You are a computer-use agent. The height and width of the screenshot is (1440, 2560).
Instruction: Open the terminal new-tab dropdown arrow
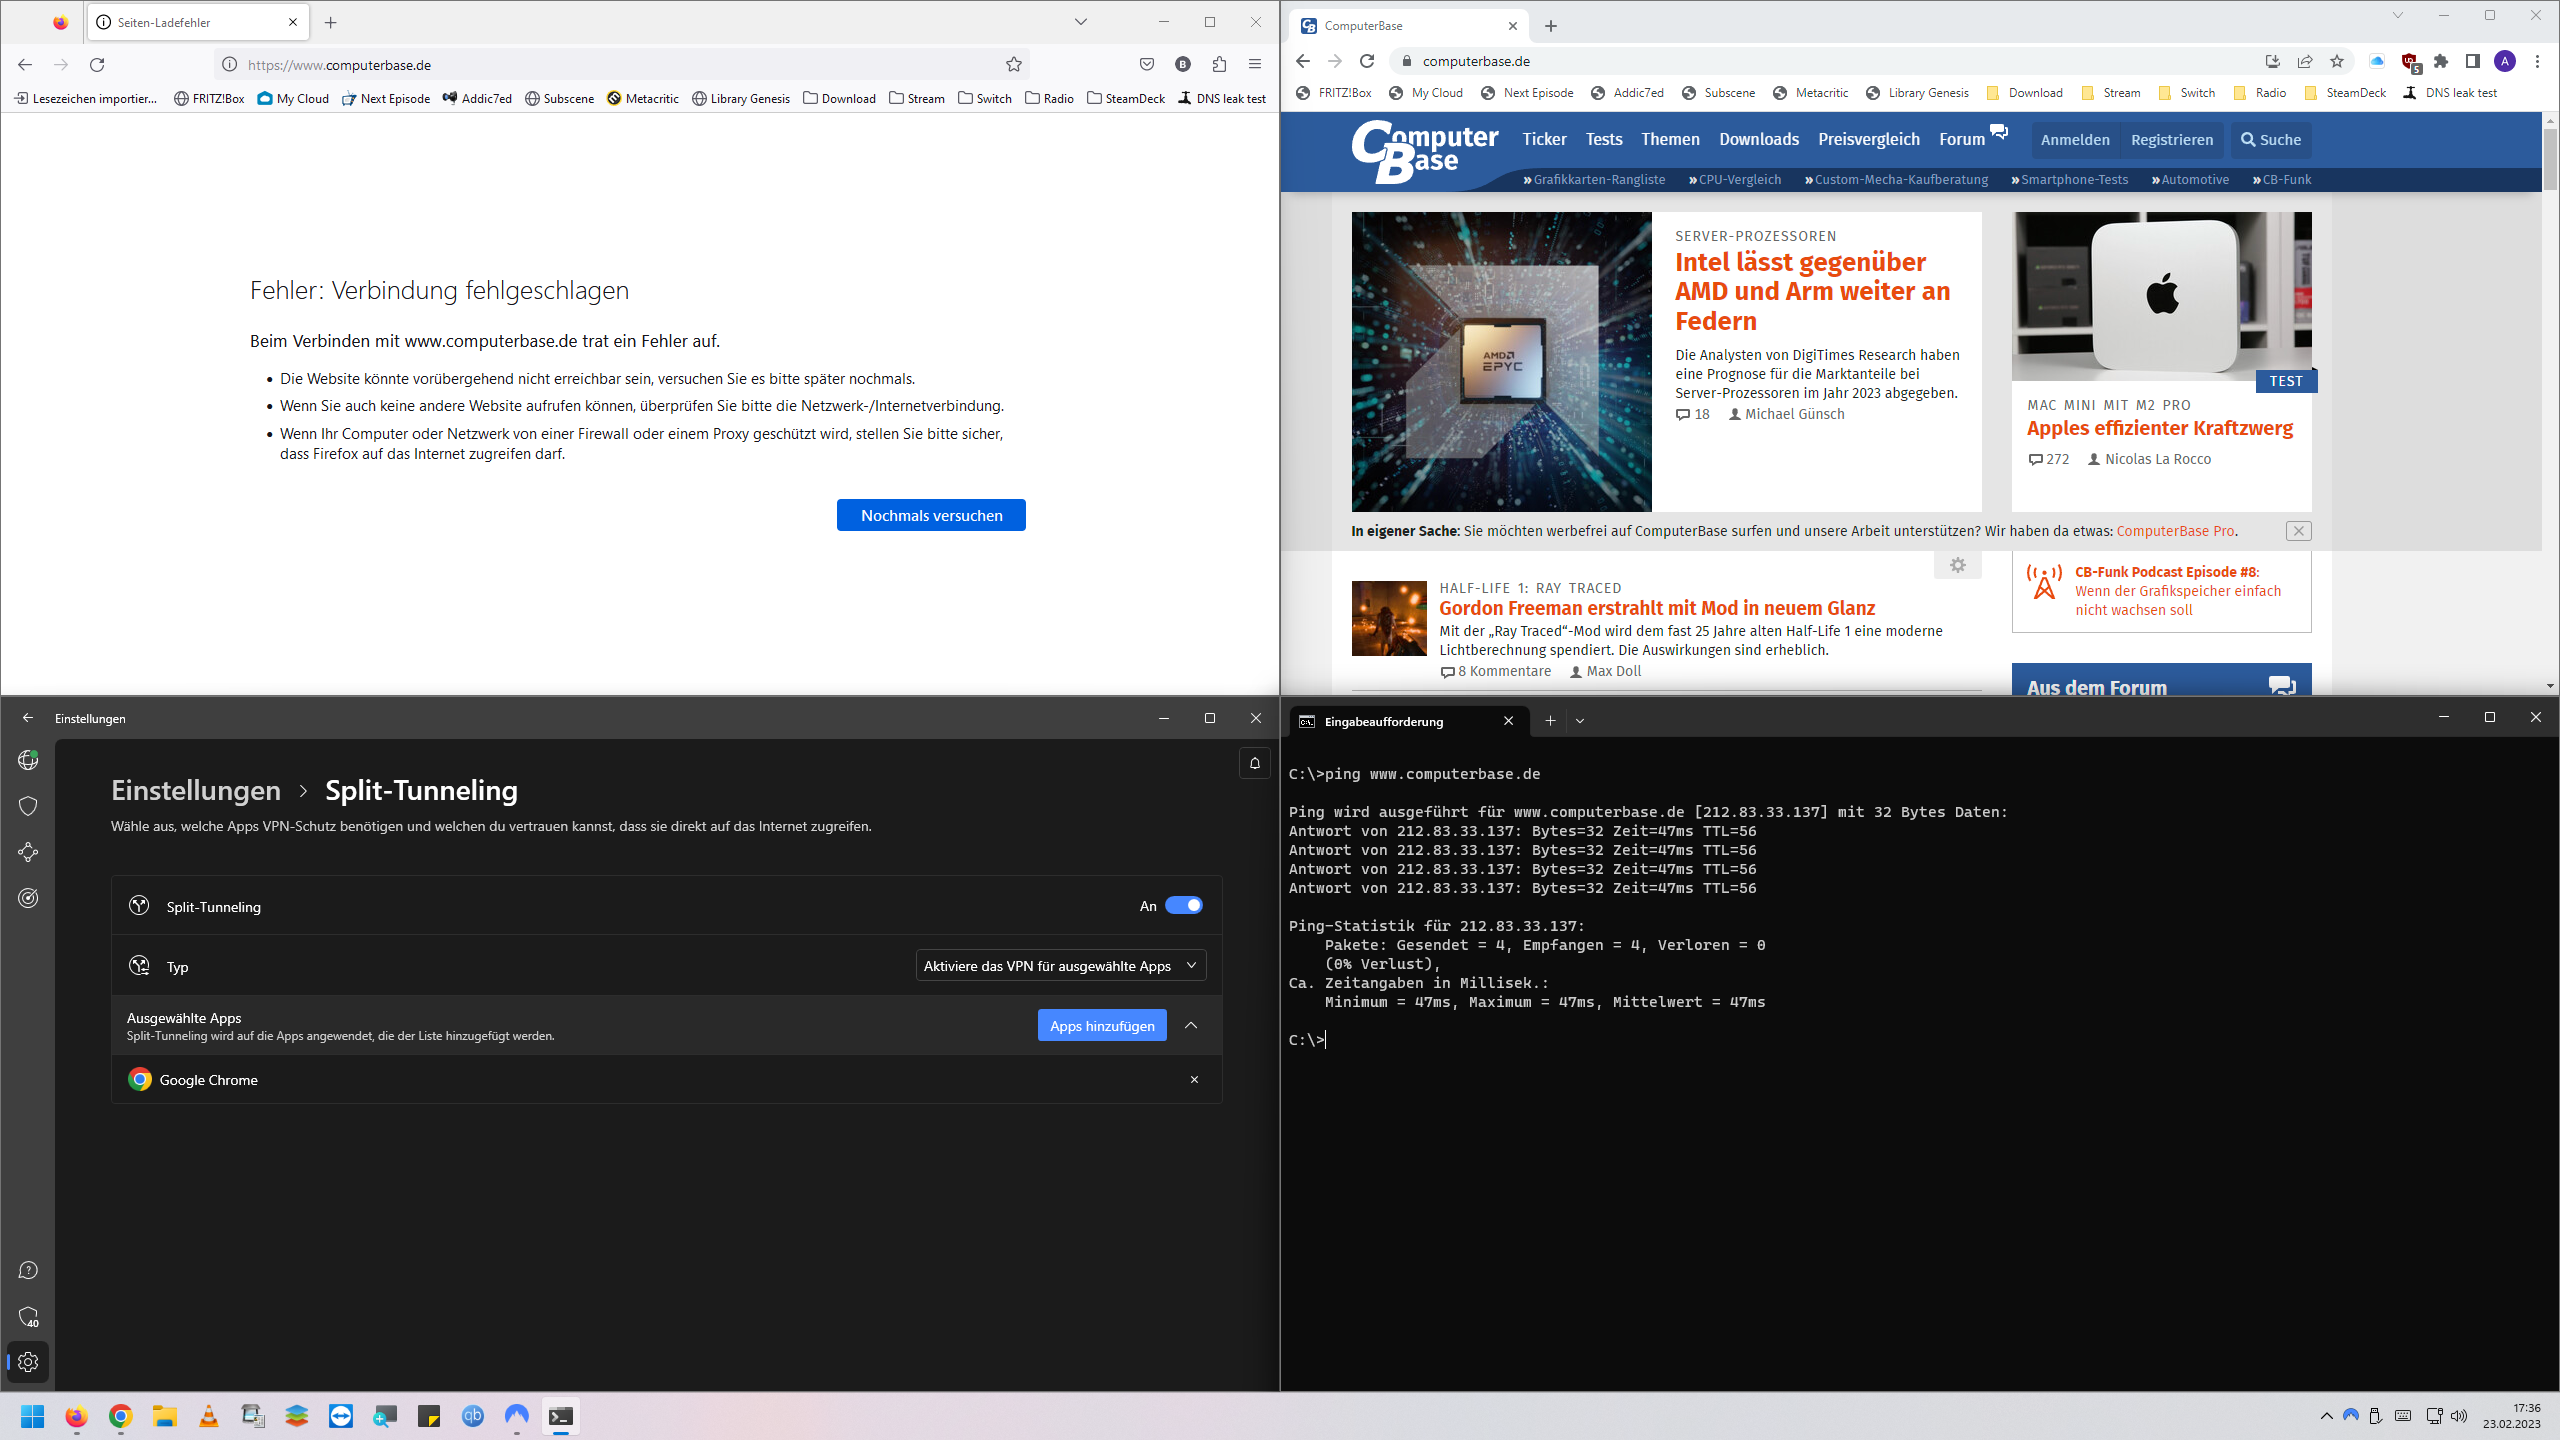(1580, 721)
